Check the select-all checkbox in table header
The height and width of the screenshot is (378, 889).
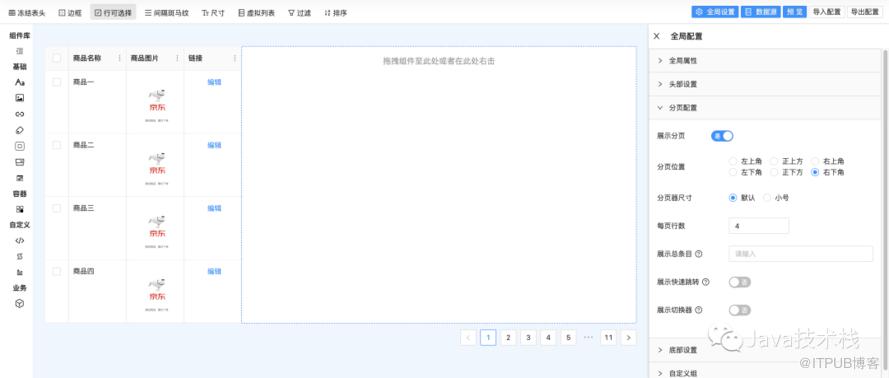pyautogui.click(x=57, y=58)
